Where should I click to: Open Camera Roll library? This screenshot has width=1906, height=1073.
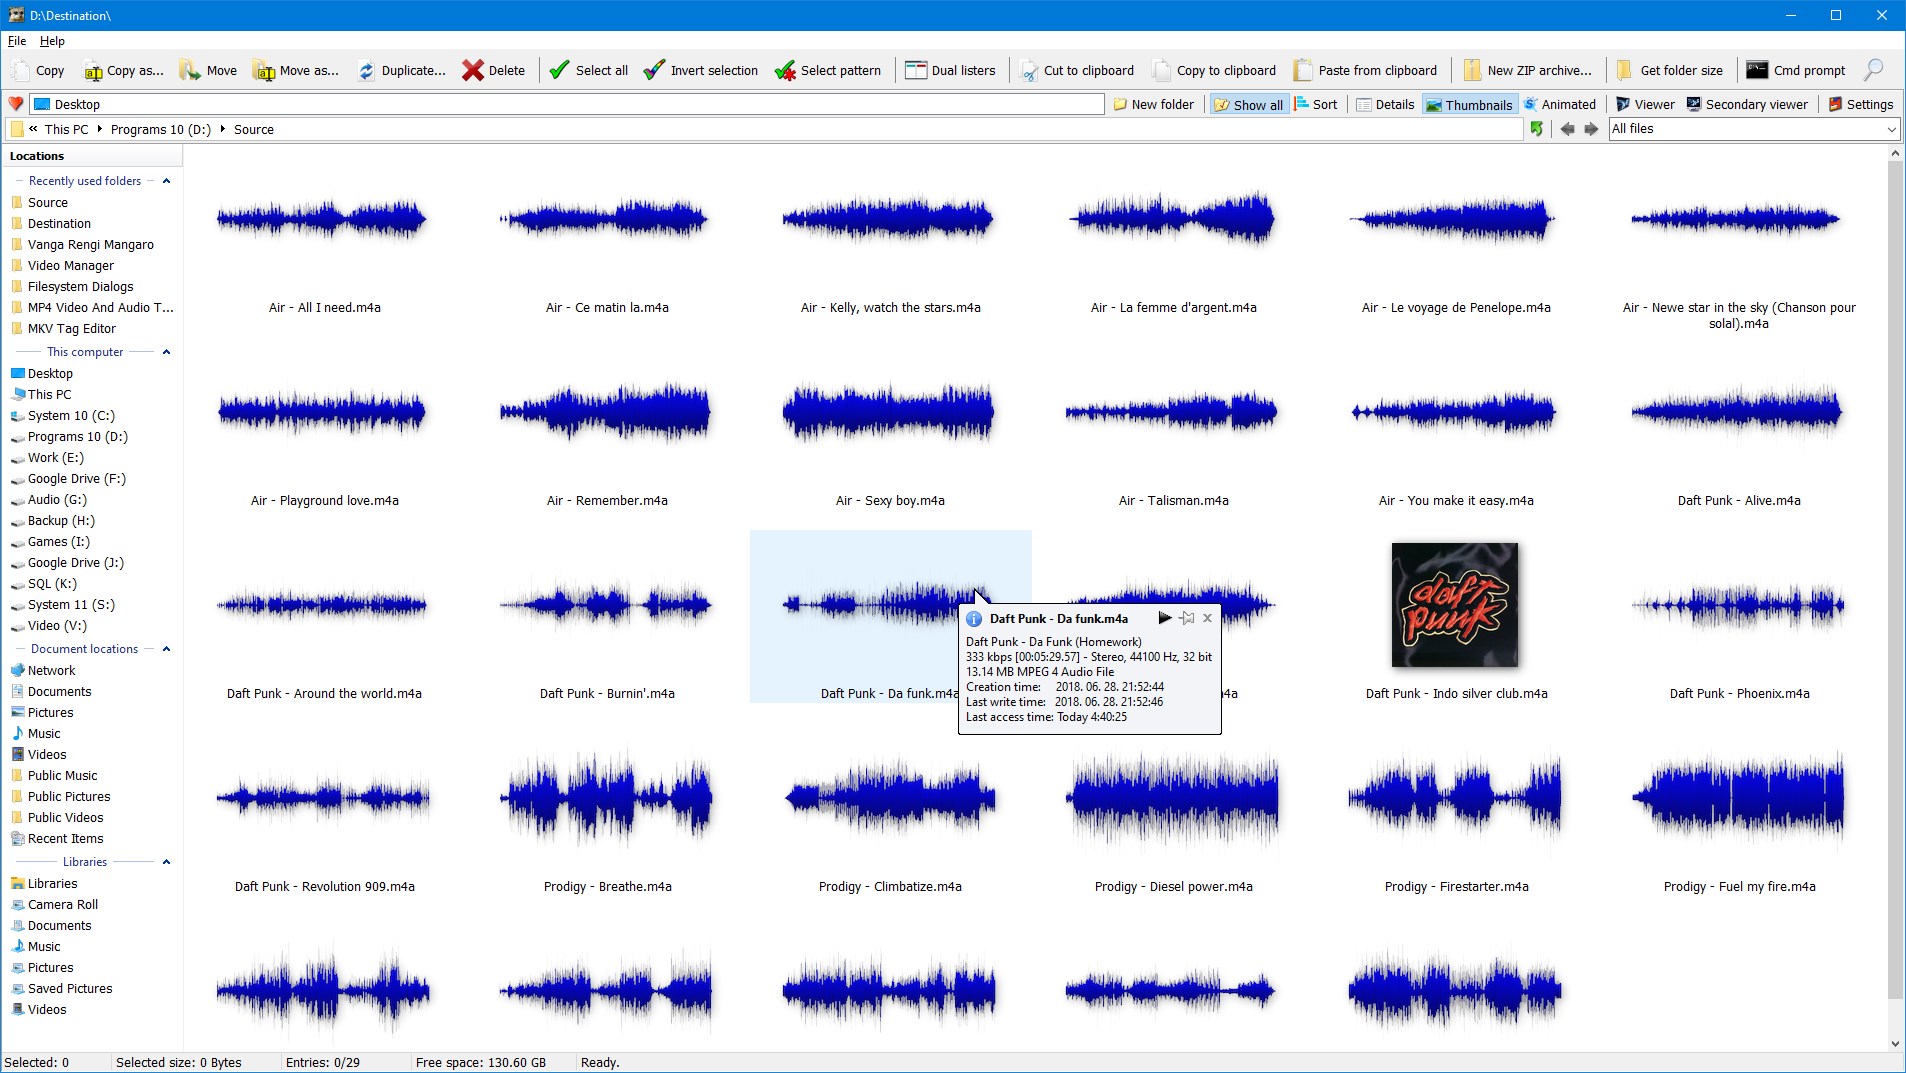(x=63, y=905)
